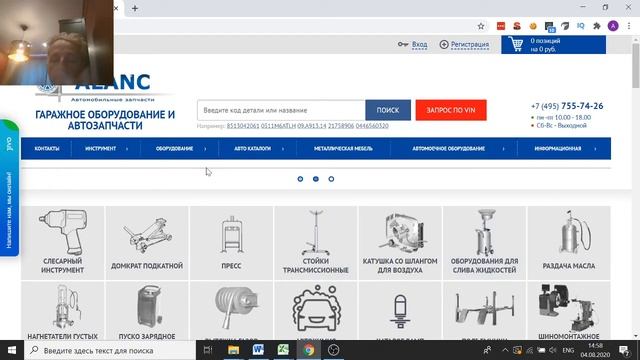Viewport: 640px width, 360px height.
Task: Click example part code 0511M6ATLH
Action: pos(278,126)
